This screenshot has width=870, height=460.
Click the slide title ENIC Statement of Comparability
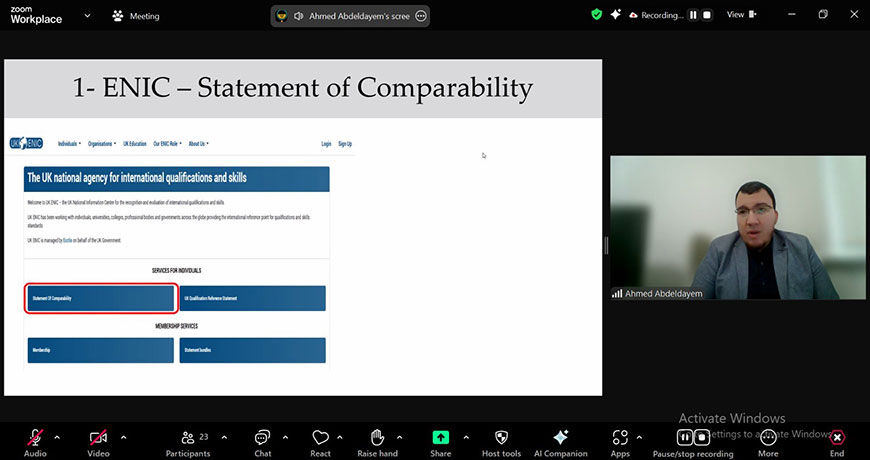tap(303, 88)
